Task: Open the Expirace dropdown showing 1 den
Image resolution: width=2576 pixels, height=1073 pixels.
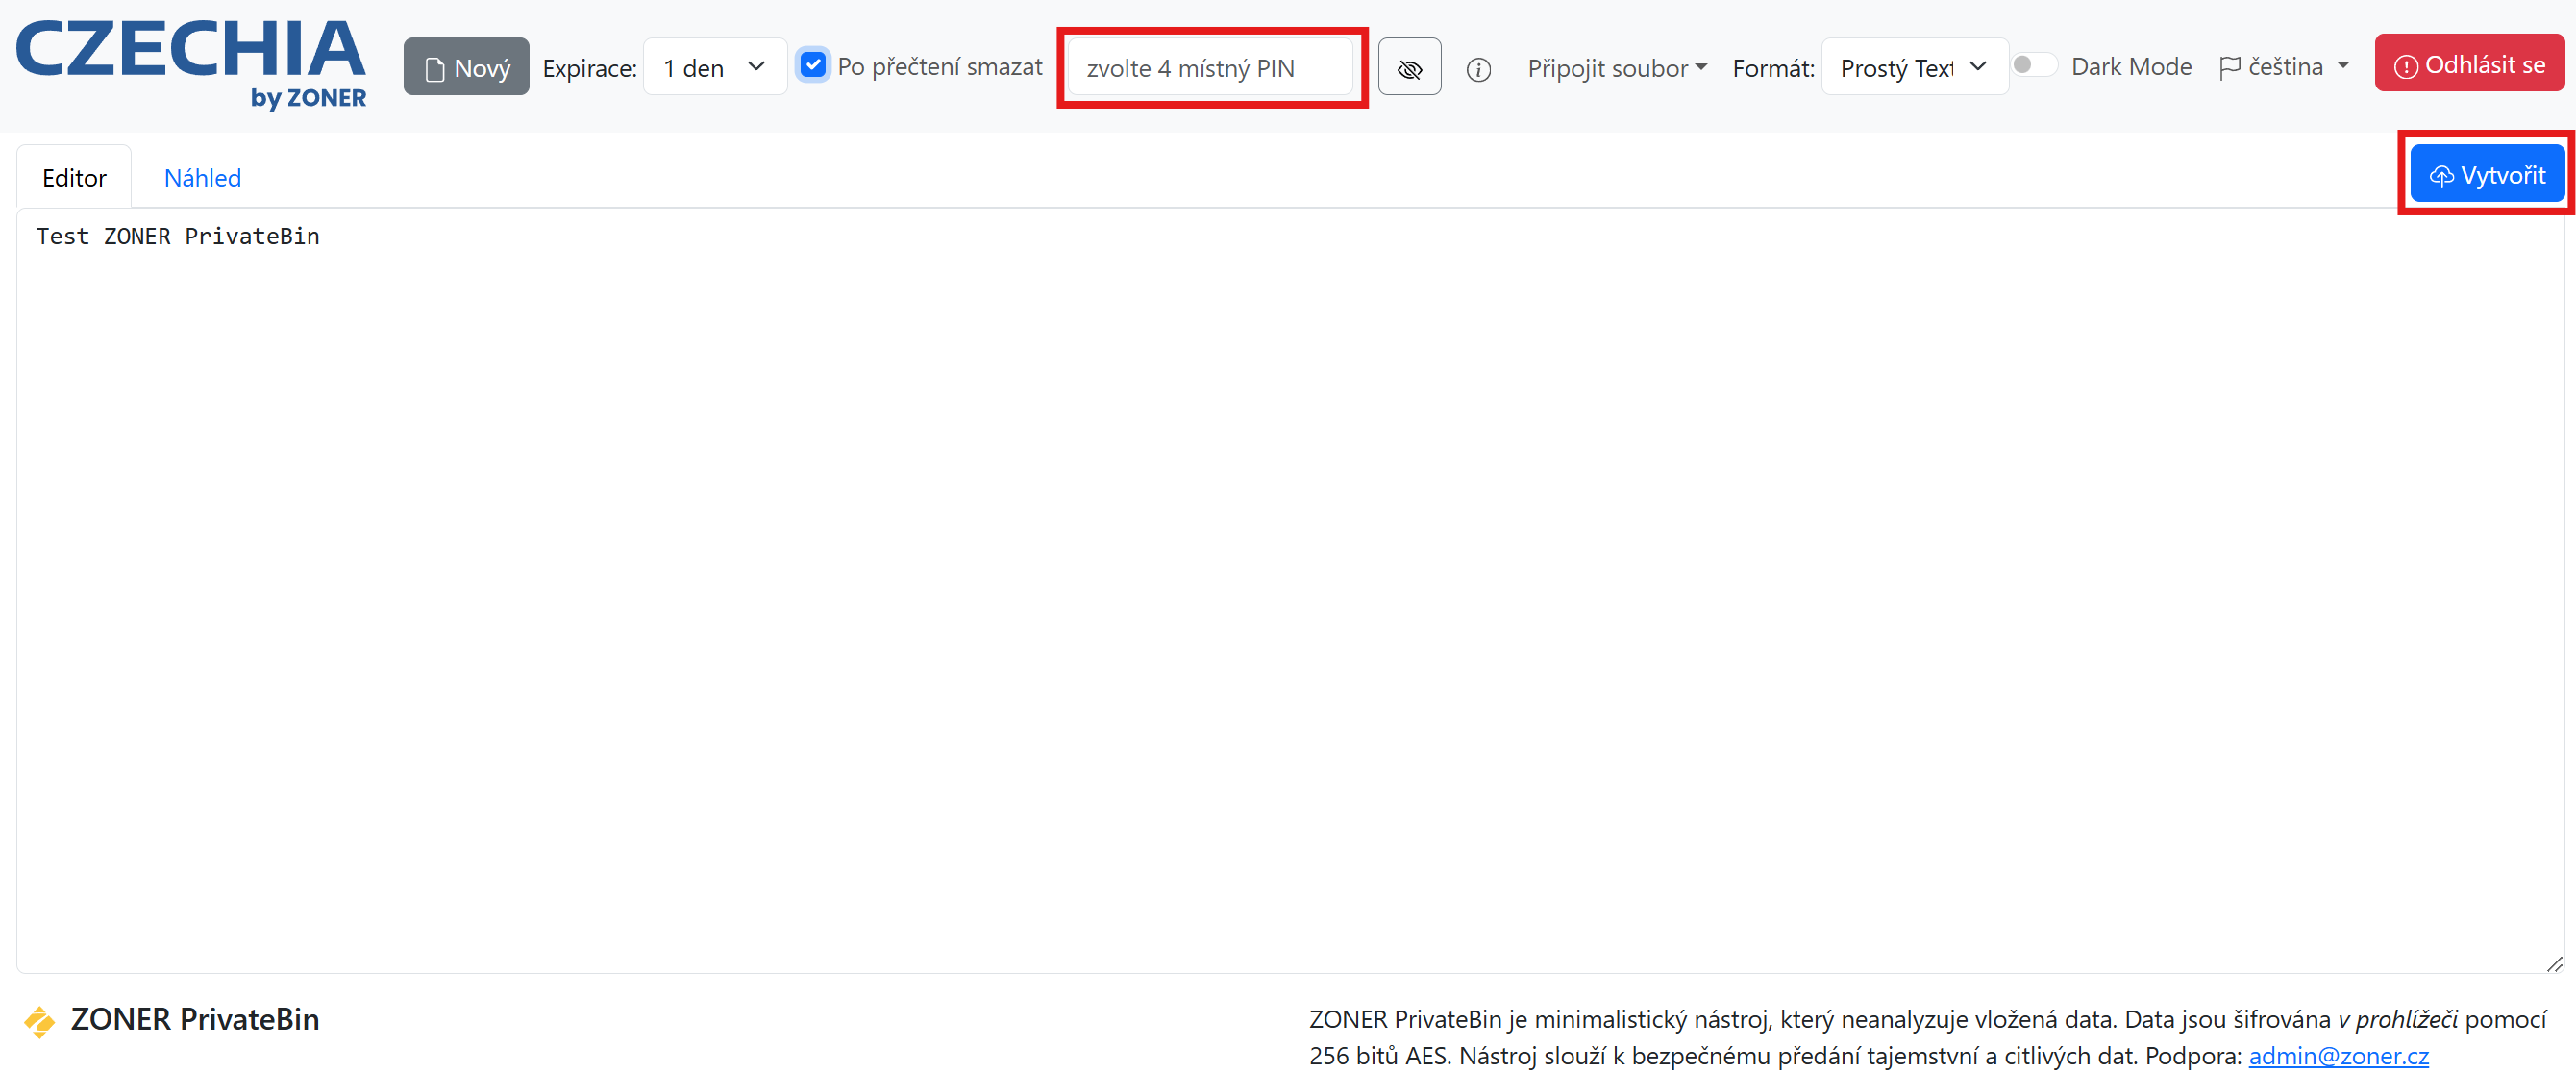Action: [x=714, y=67]
